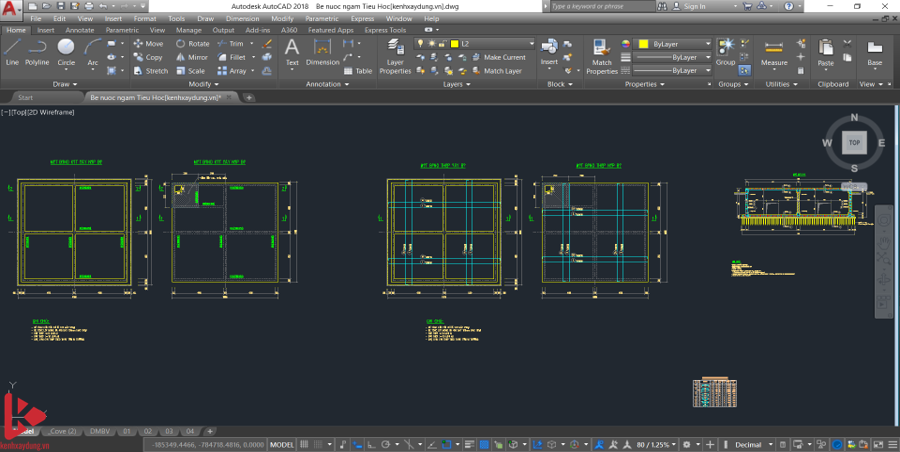This screenshot has height=452, width=900.
Task: Click the yellow ByLayer color swatch
Action: (x=641, y=44)
